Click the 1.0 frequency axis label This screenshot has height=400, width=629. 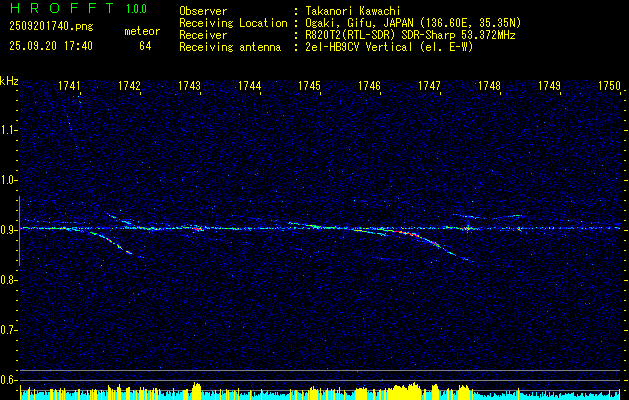(x=7, y=180)
